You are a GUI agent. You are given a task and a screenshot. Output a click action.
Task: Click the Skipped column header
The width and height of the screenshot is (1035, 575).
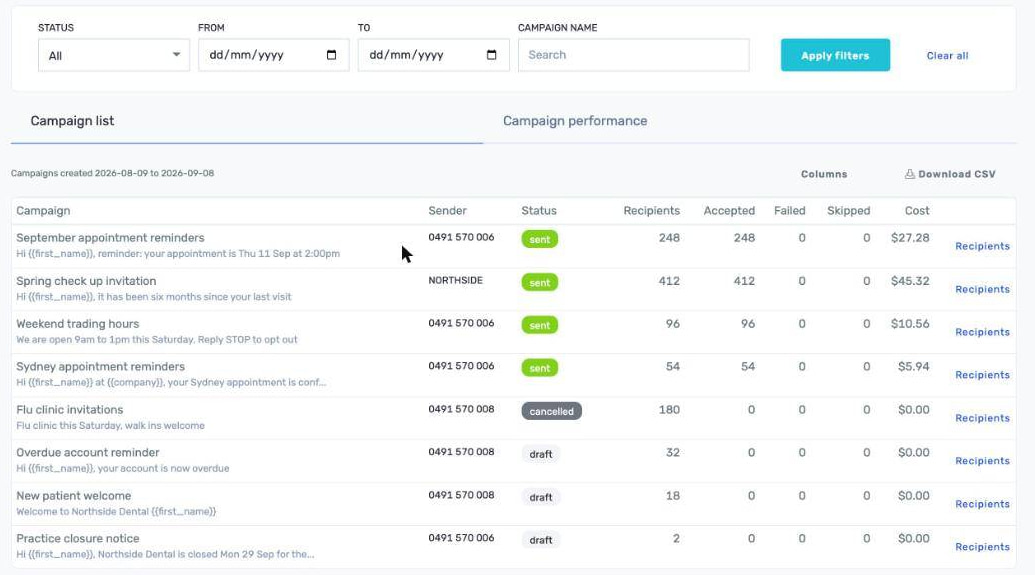tap(849, 211)
